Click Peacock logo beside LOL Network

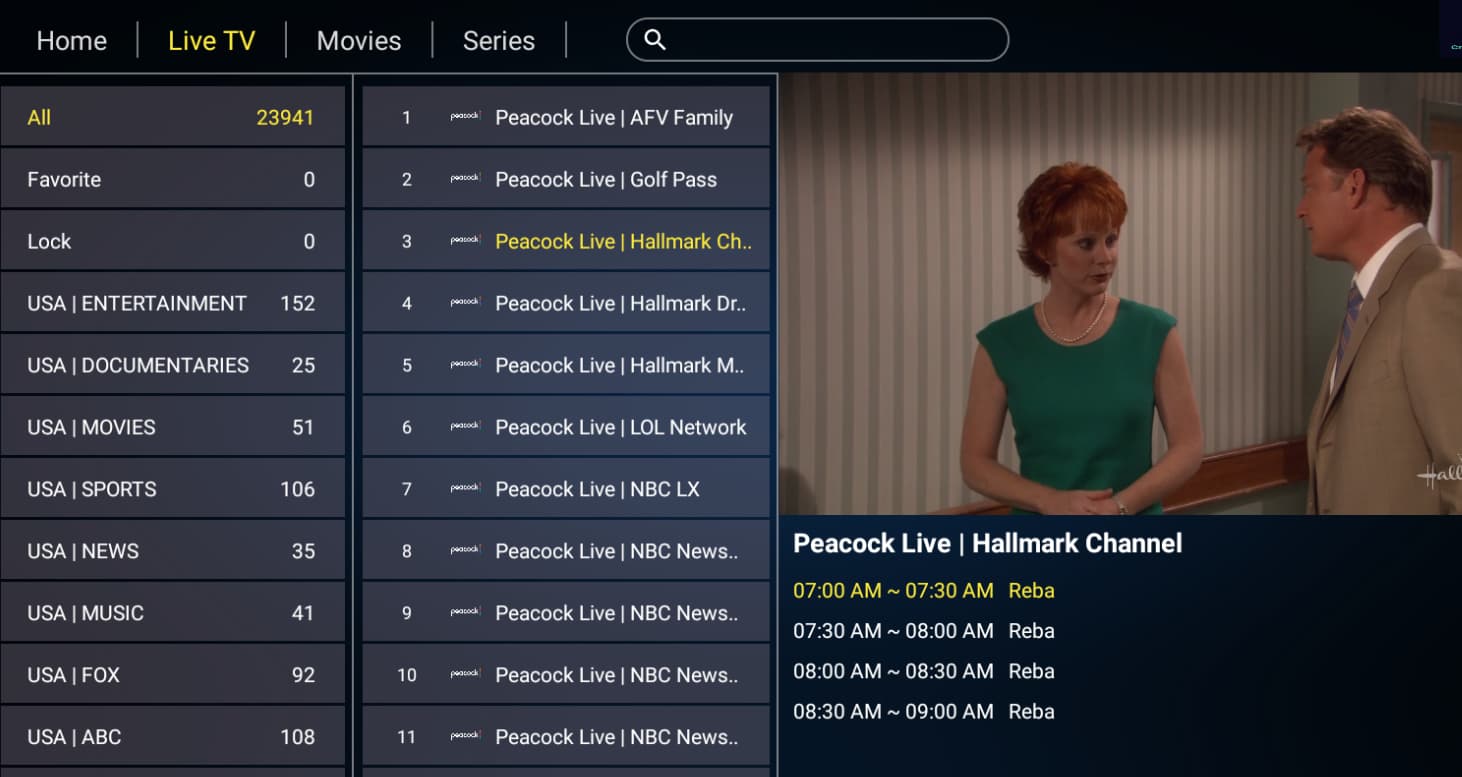465,427
